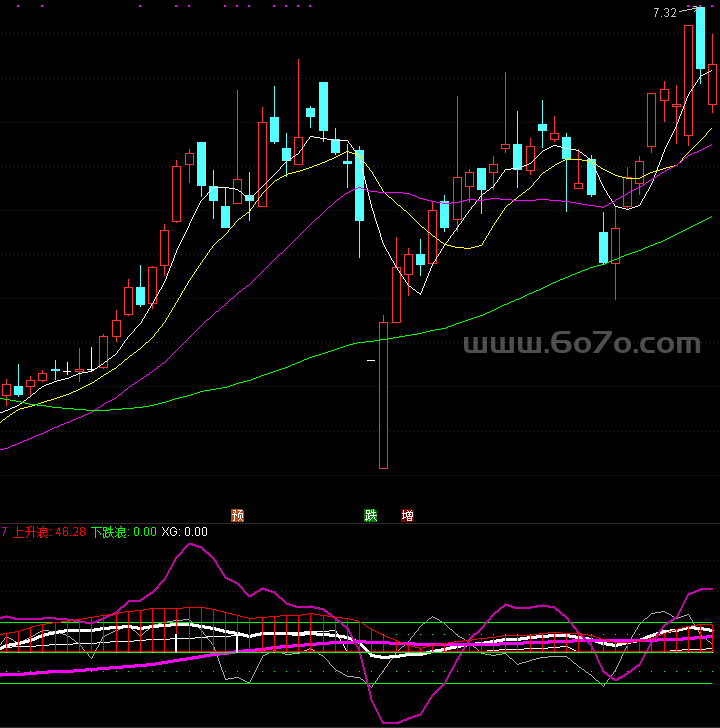Click the 上升浪: 46.28 indicator label

[49, 532]
